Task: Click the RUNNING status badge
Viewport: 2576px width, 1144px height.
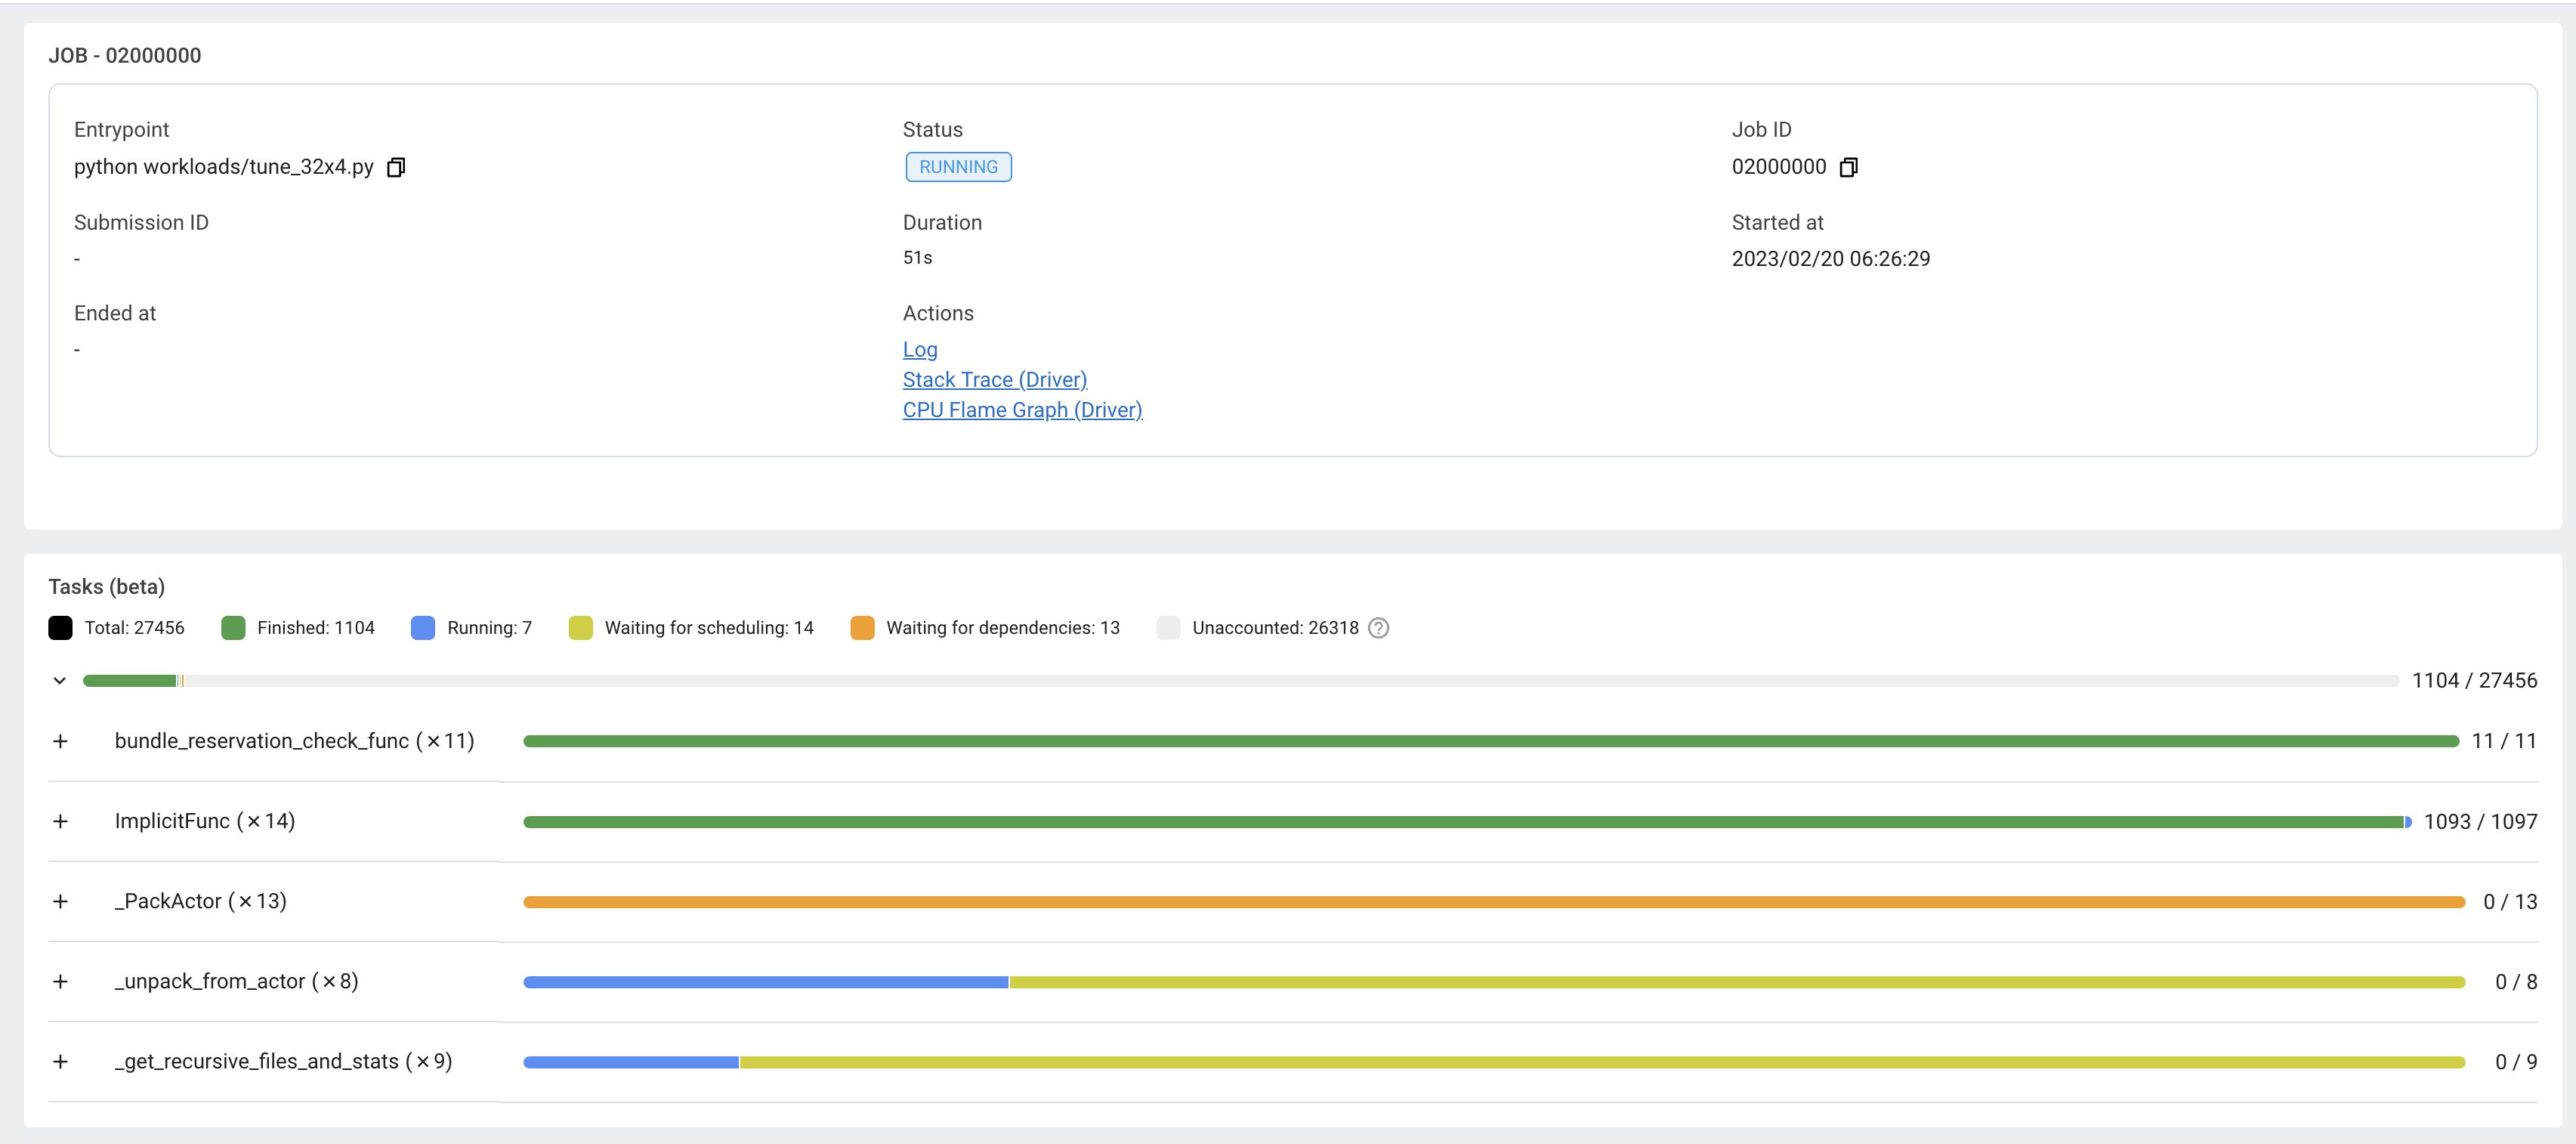Action: [x=957, y=167]
